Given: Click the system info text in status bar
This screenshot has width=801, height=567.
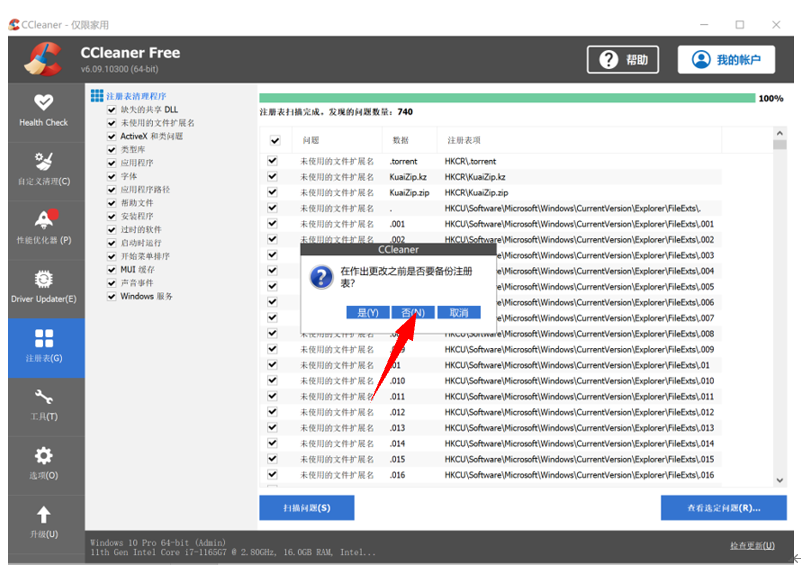Looking at the screenshot, I should (x=233, y=548).
